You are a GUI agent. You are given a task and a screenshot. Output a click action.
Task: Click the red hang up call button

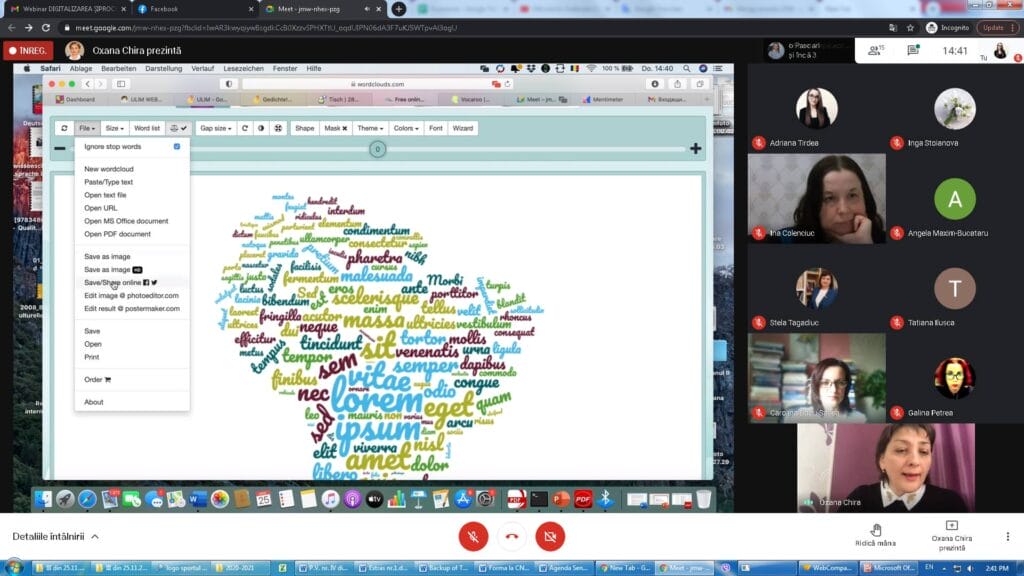(x=511, y=536)
